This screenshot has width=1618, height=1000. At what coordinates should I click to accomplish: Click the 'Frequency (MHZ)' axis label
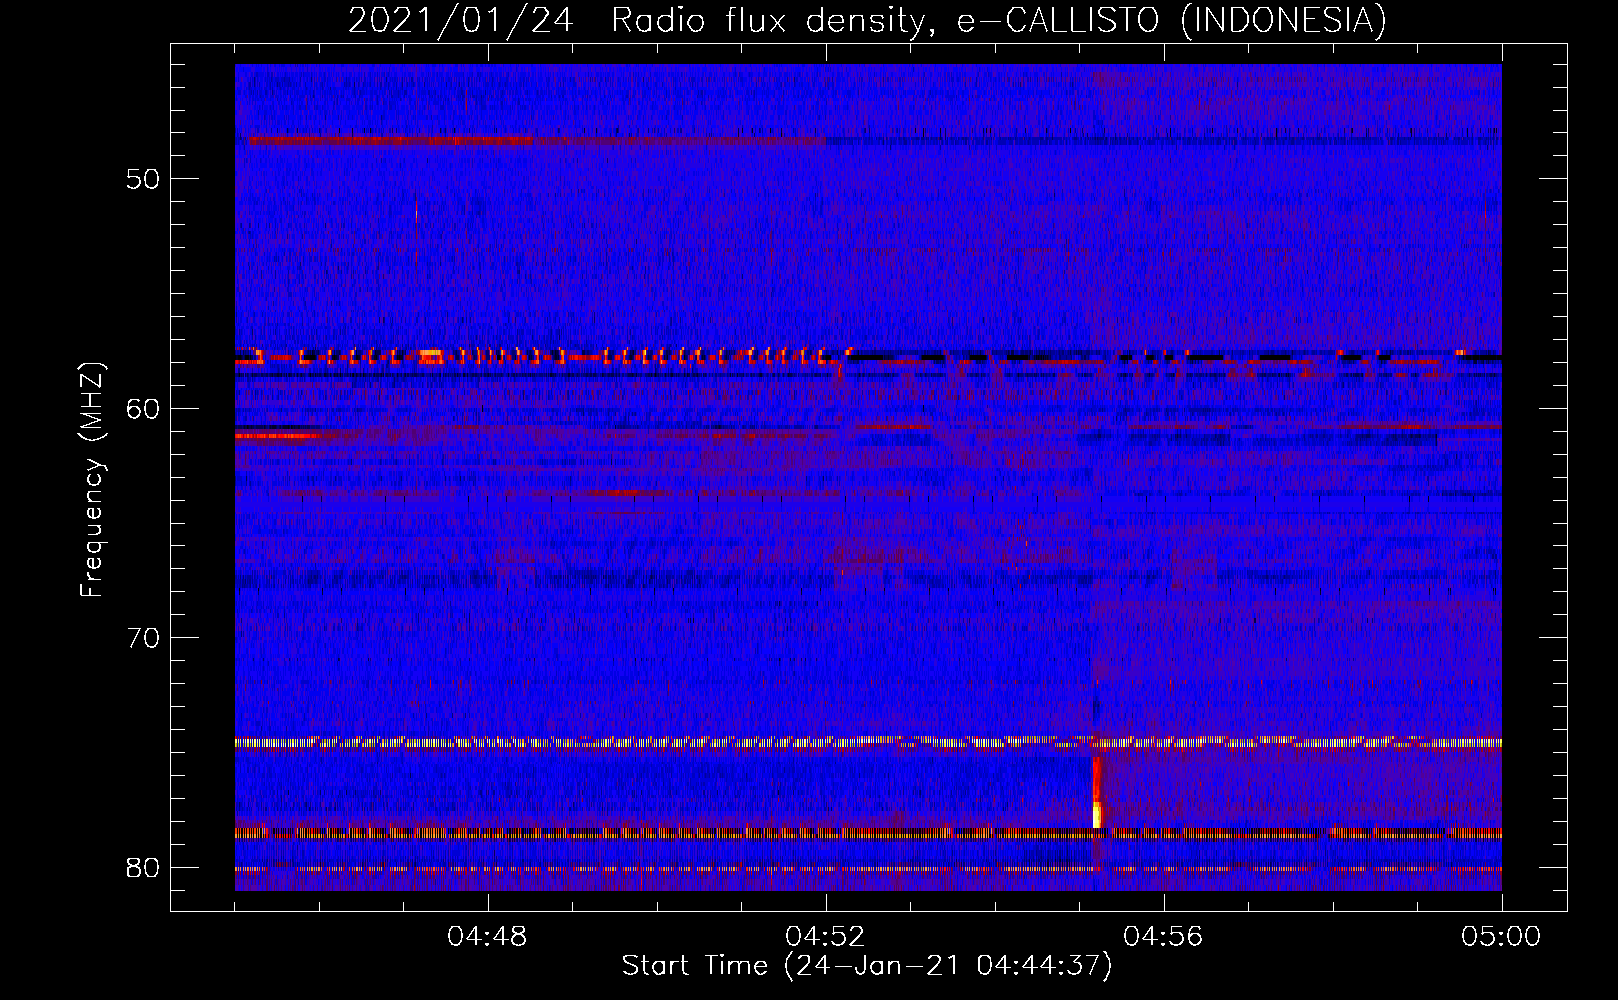click(92, 480)
